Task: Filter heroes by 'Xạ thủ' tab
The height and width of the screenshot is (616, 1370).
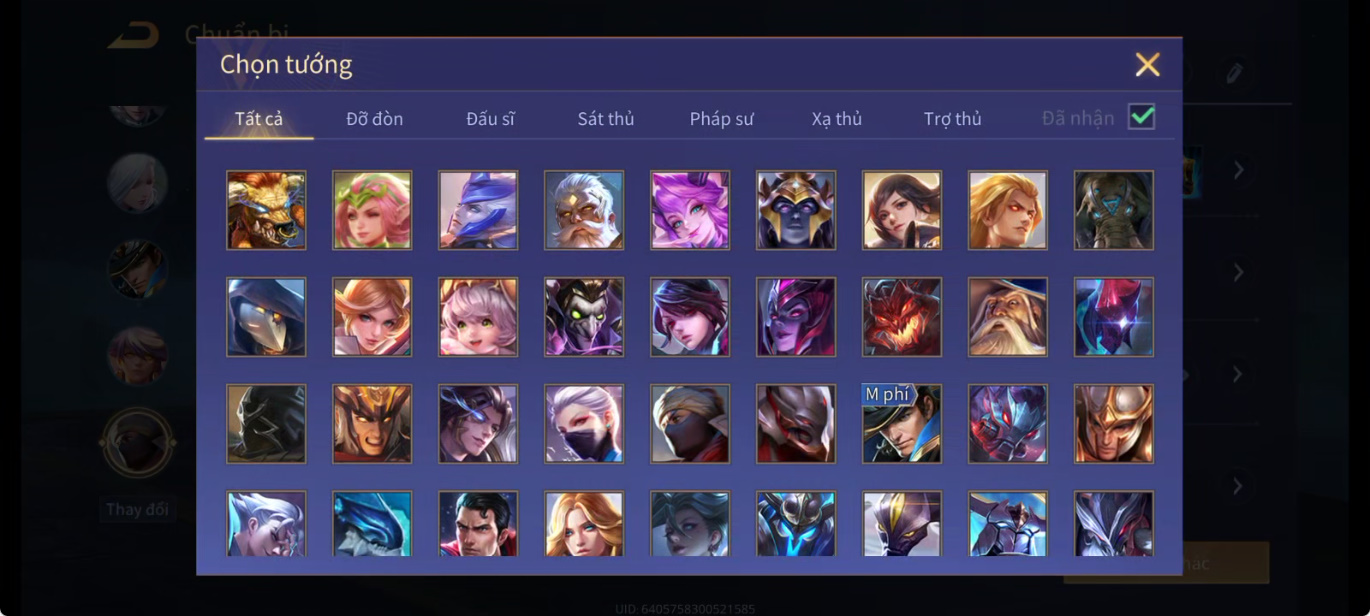Action: [x=837, y=119]
